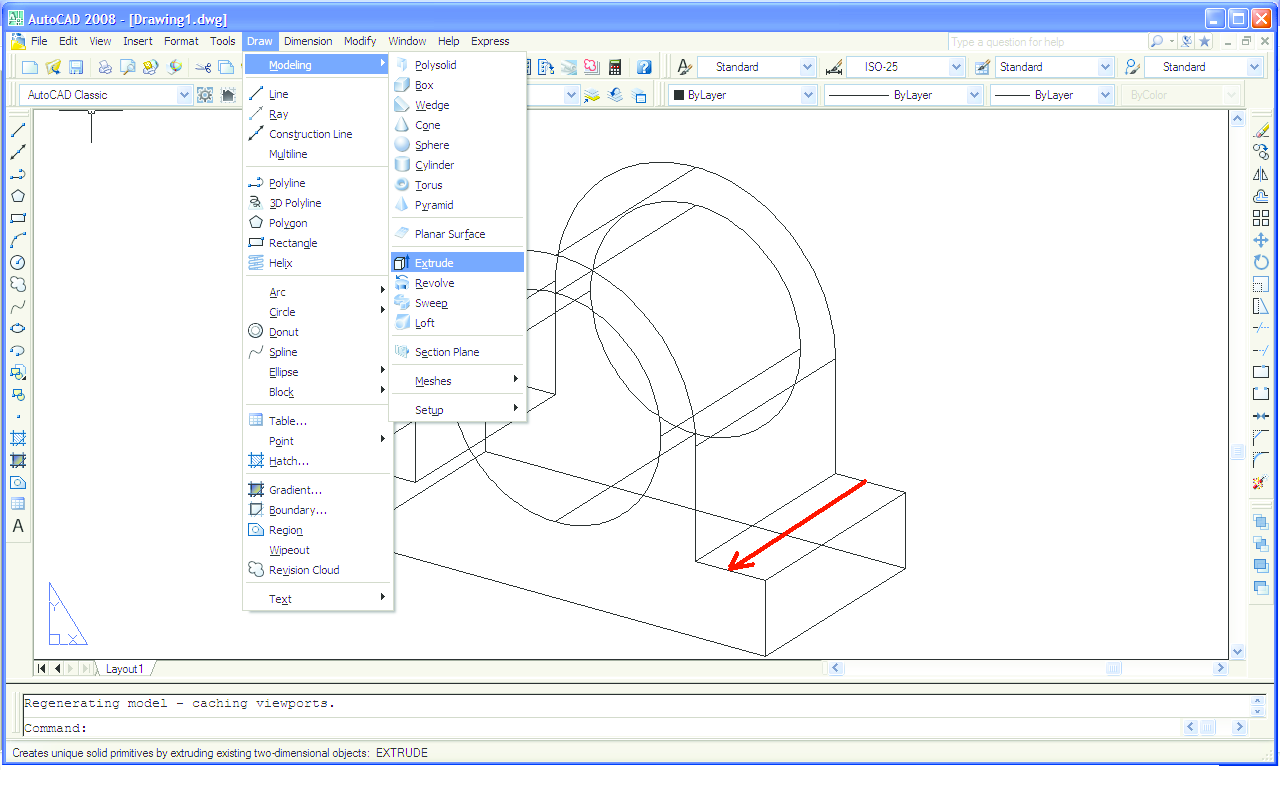Open the table style Standard dropdown
This screenshot has width=1280, height=800.
pos(1105,67)
